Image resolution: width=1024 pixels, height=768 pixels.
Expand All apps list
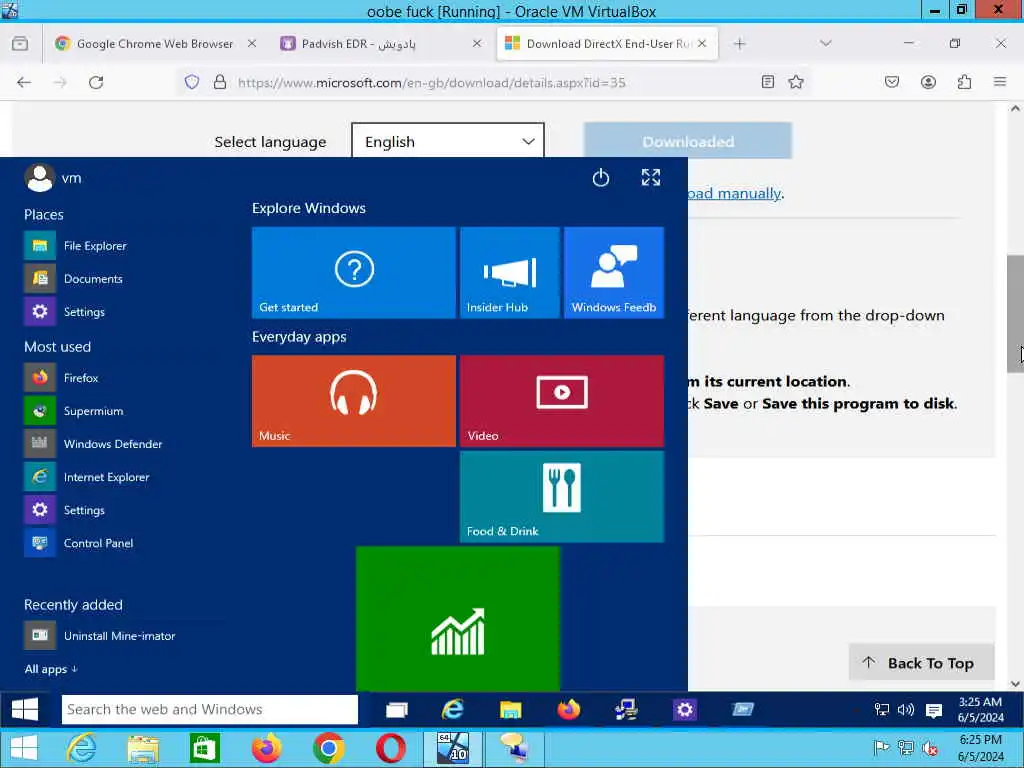click(x=51, y=669)
